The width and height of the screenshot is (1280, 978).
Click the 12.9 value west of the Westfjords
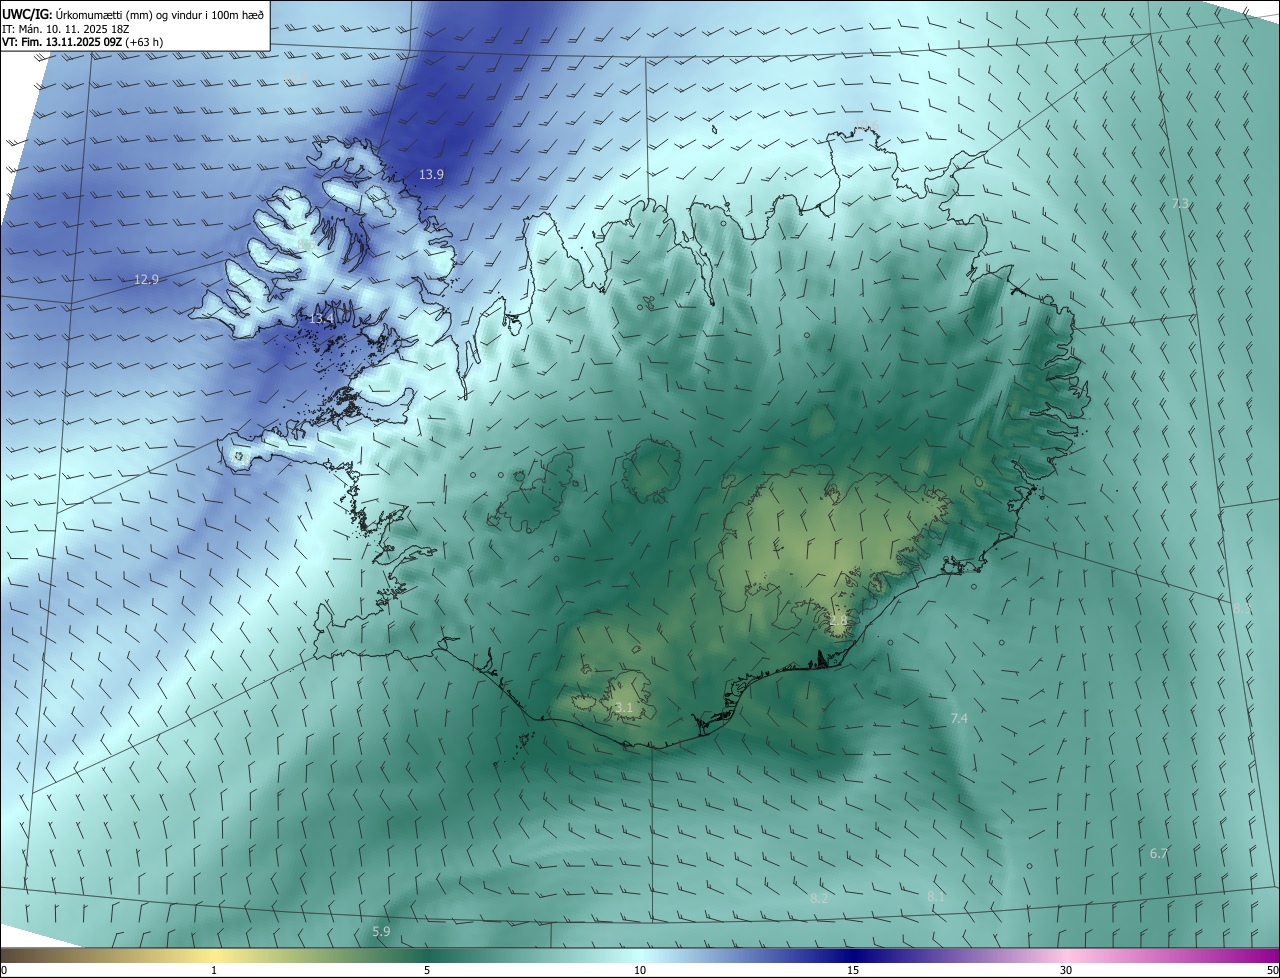click(x=146, y=279)
